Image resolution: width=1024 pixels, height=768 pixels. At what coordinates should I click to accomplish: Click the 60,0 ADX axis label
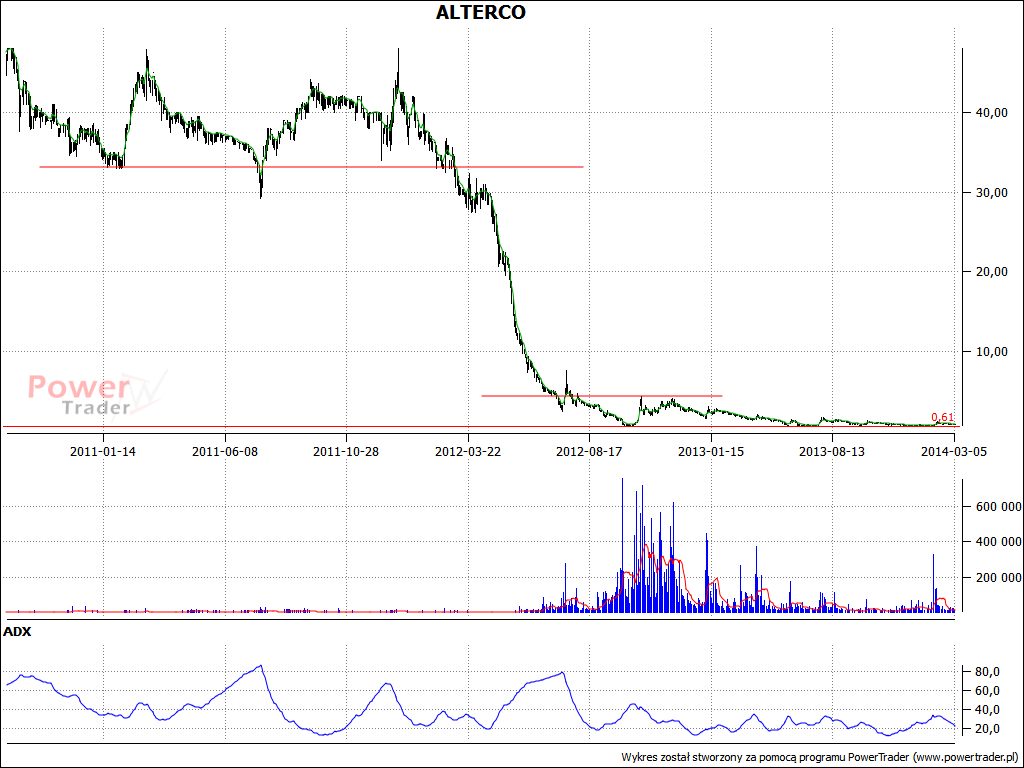[989, 690]
